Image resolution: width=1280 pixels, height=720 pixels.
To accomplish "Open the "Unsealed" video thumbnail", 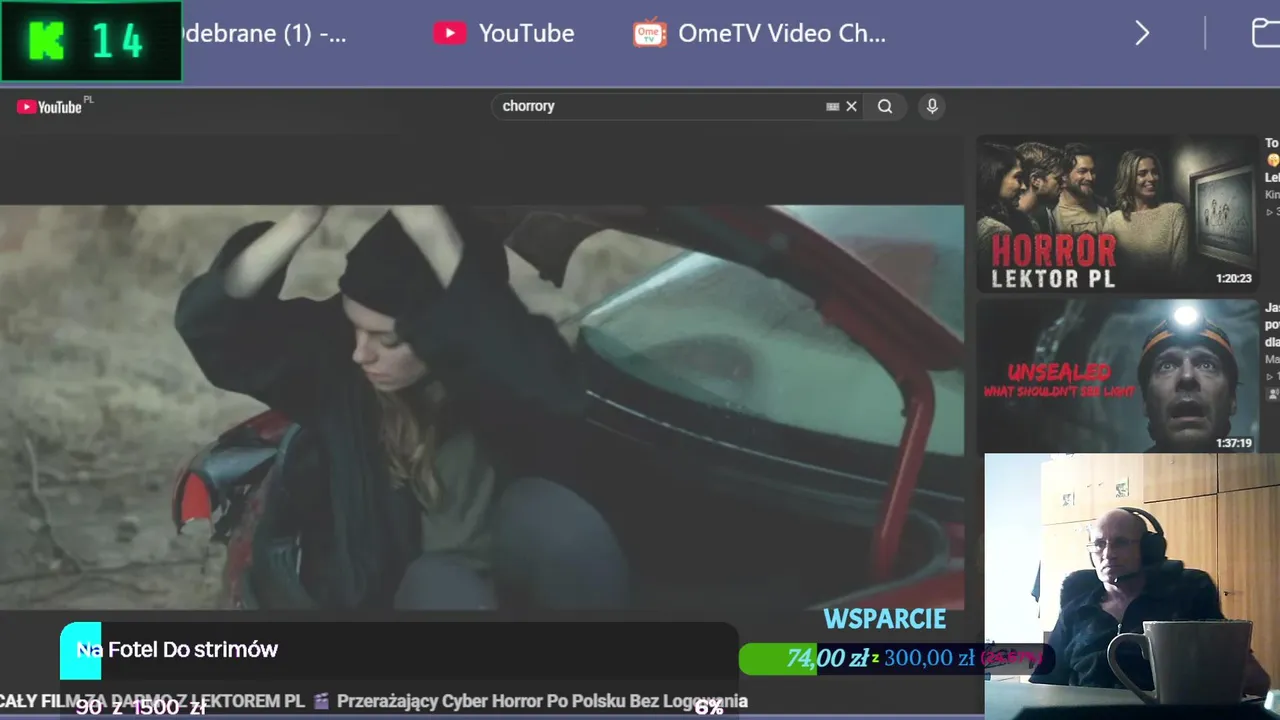I will point(1117,376).
